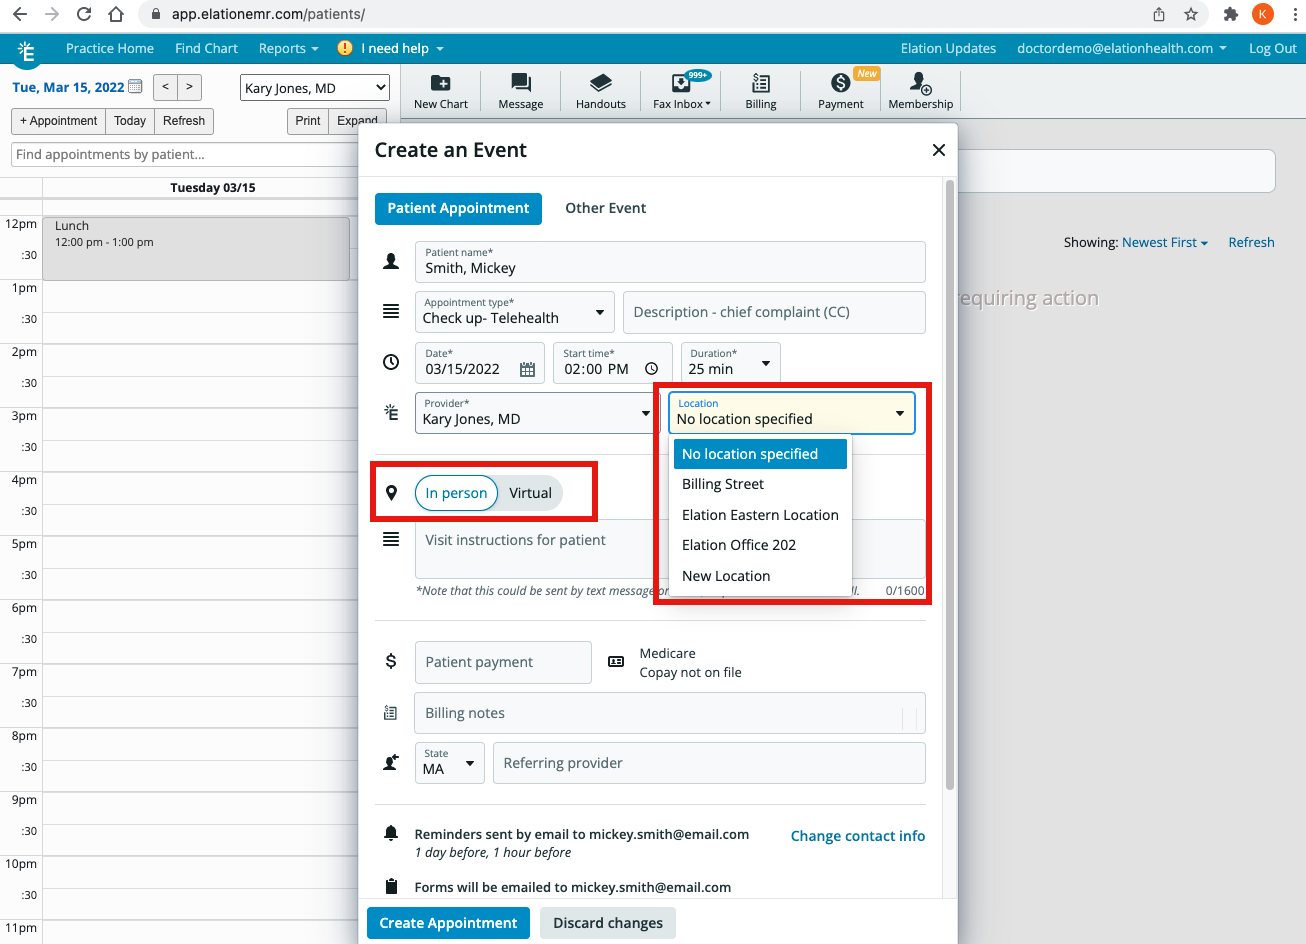The image size is (1306, 944).
Task: Open the Billing toolbar icon
Action: coord(761,91)
